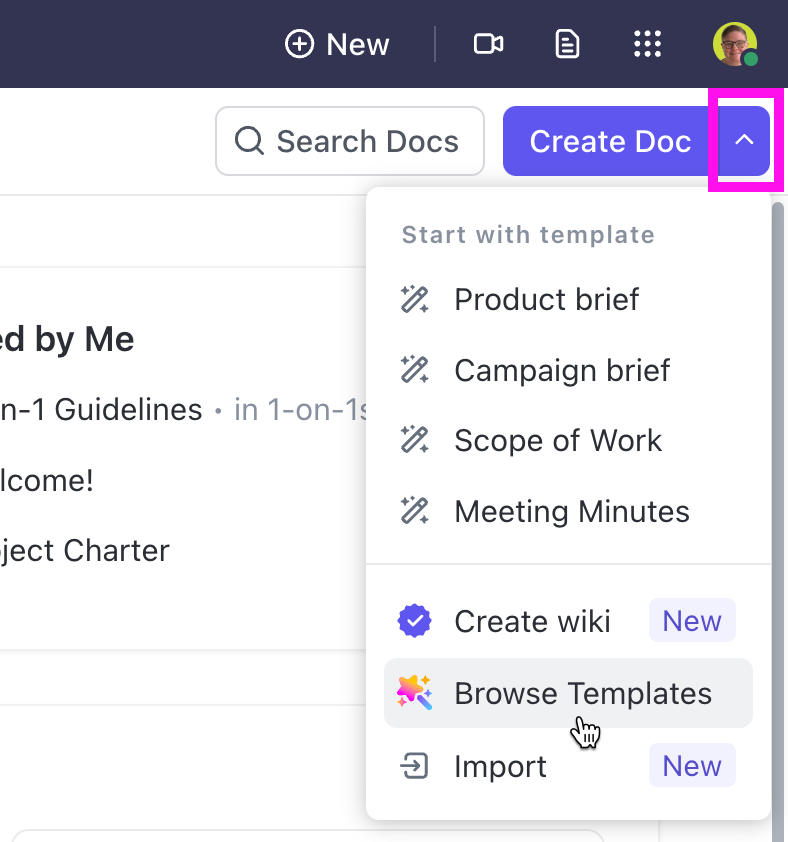The height and width of the screenshot is (842, 788).
Task: Click the video camera clip icon
Action: 488,45
